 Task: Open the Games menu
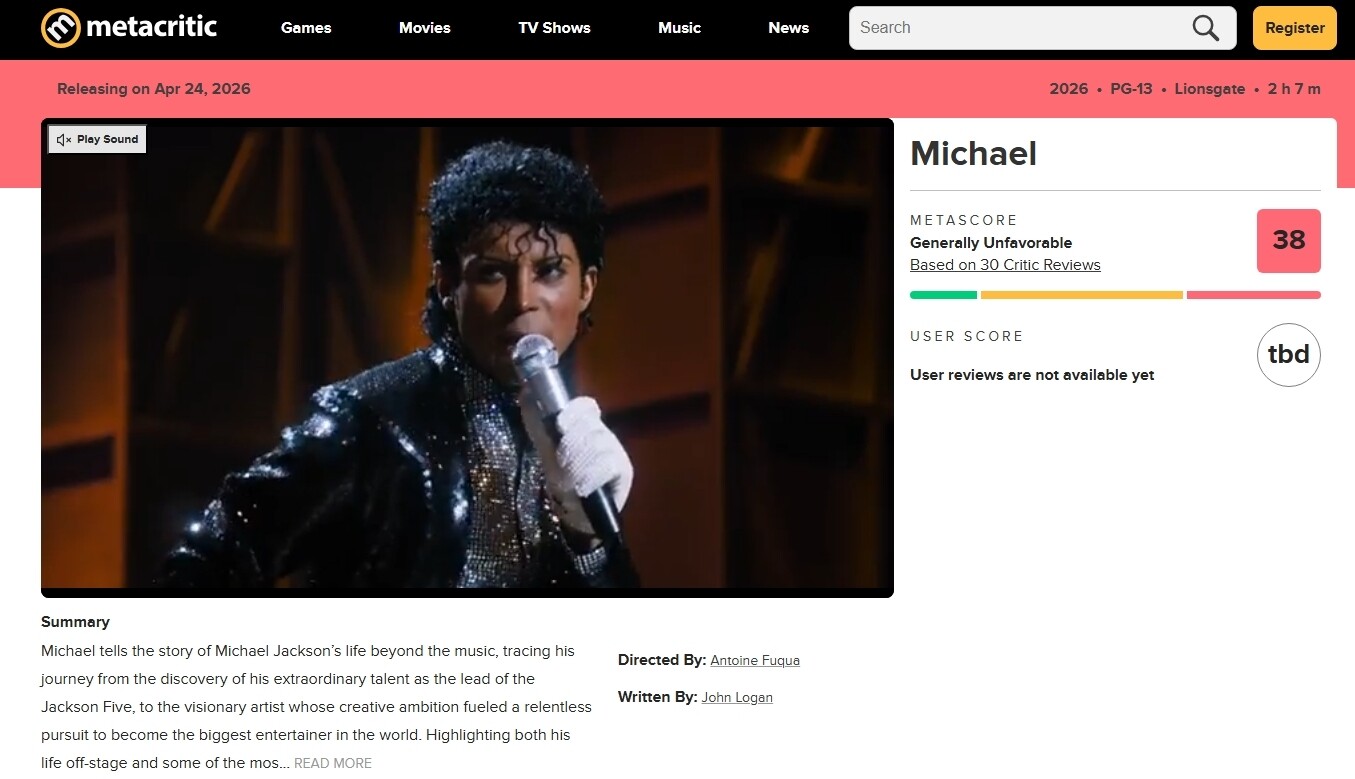(x=306, y=28)
